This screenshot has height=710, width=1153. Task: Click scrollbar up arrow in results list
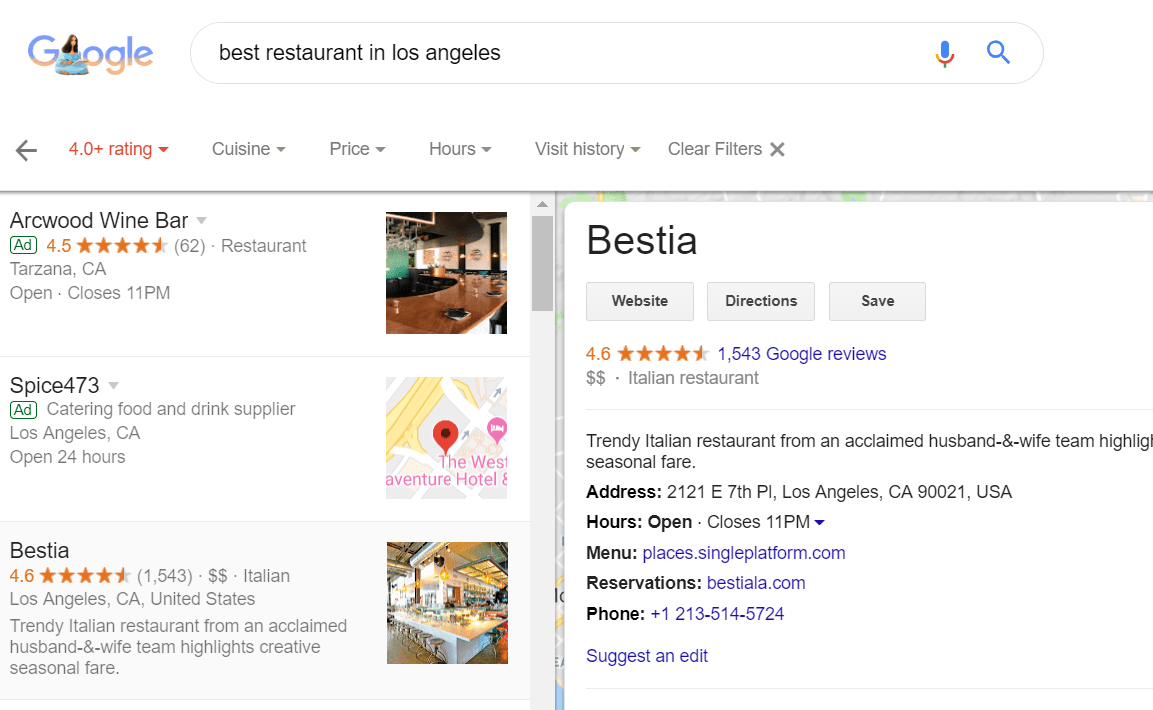point(542,205)
